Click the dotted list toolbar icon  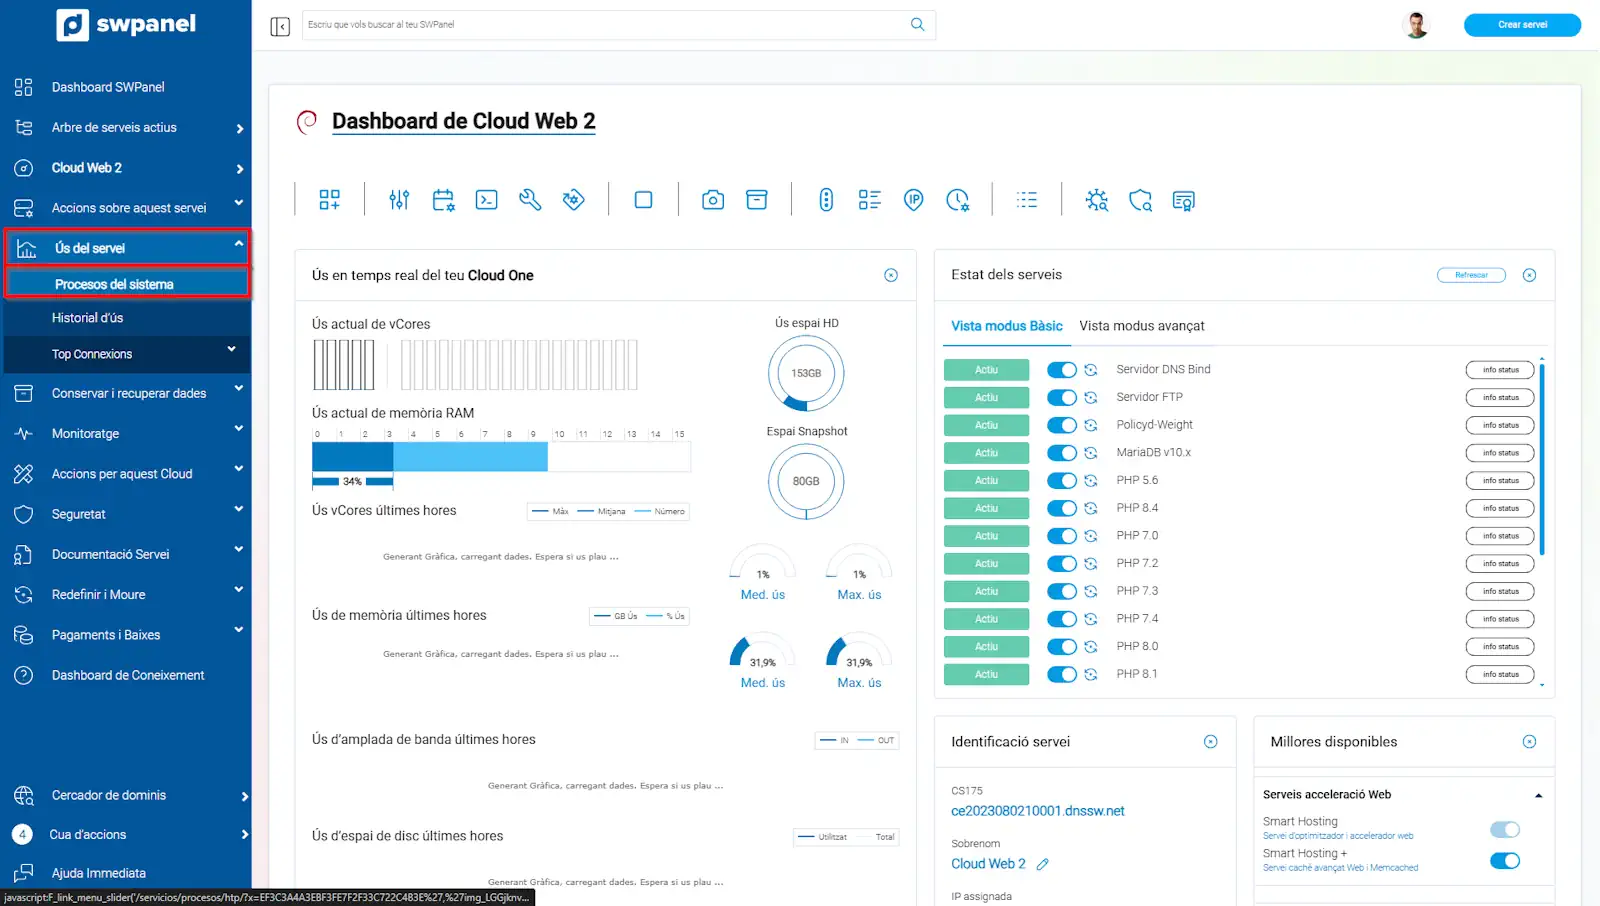(1027, 200)
